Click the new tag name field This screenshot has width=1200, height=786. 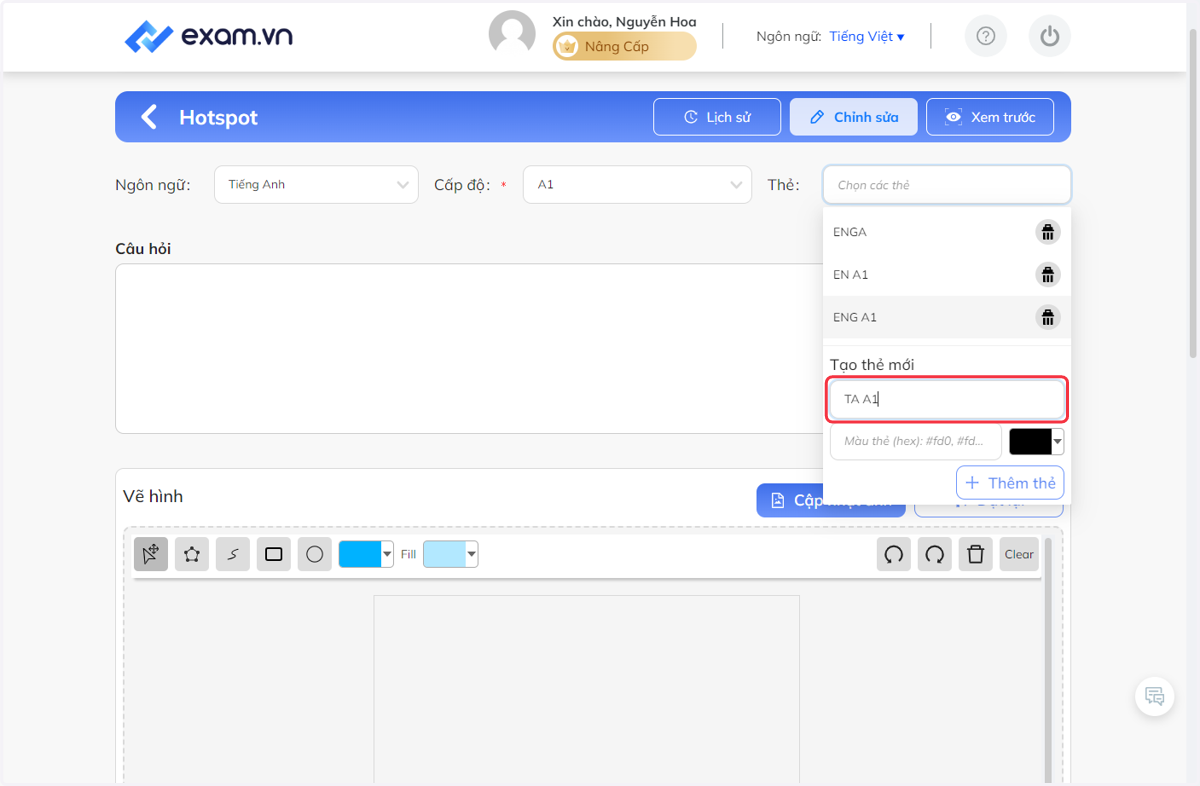point(947,399)
